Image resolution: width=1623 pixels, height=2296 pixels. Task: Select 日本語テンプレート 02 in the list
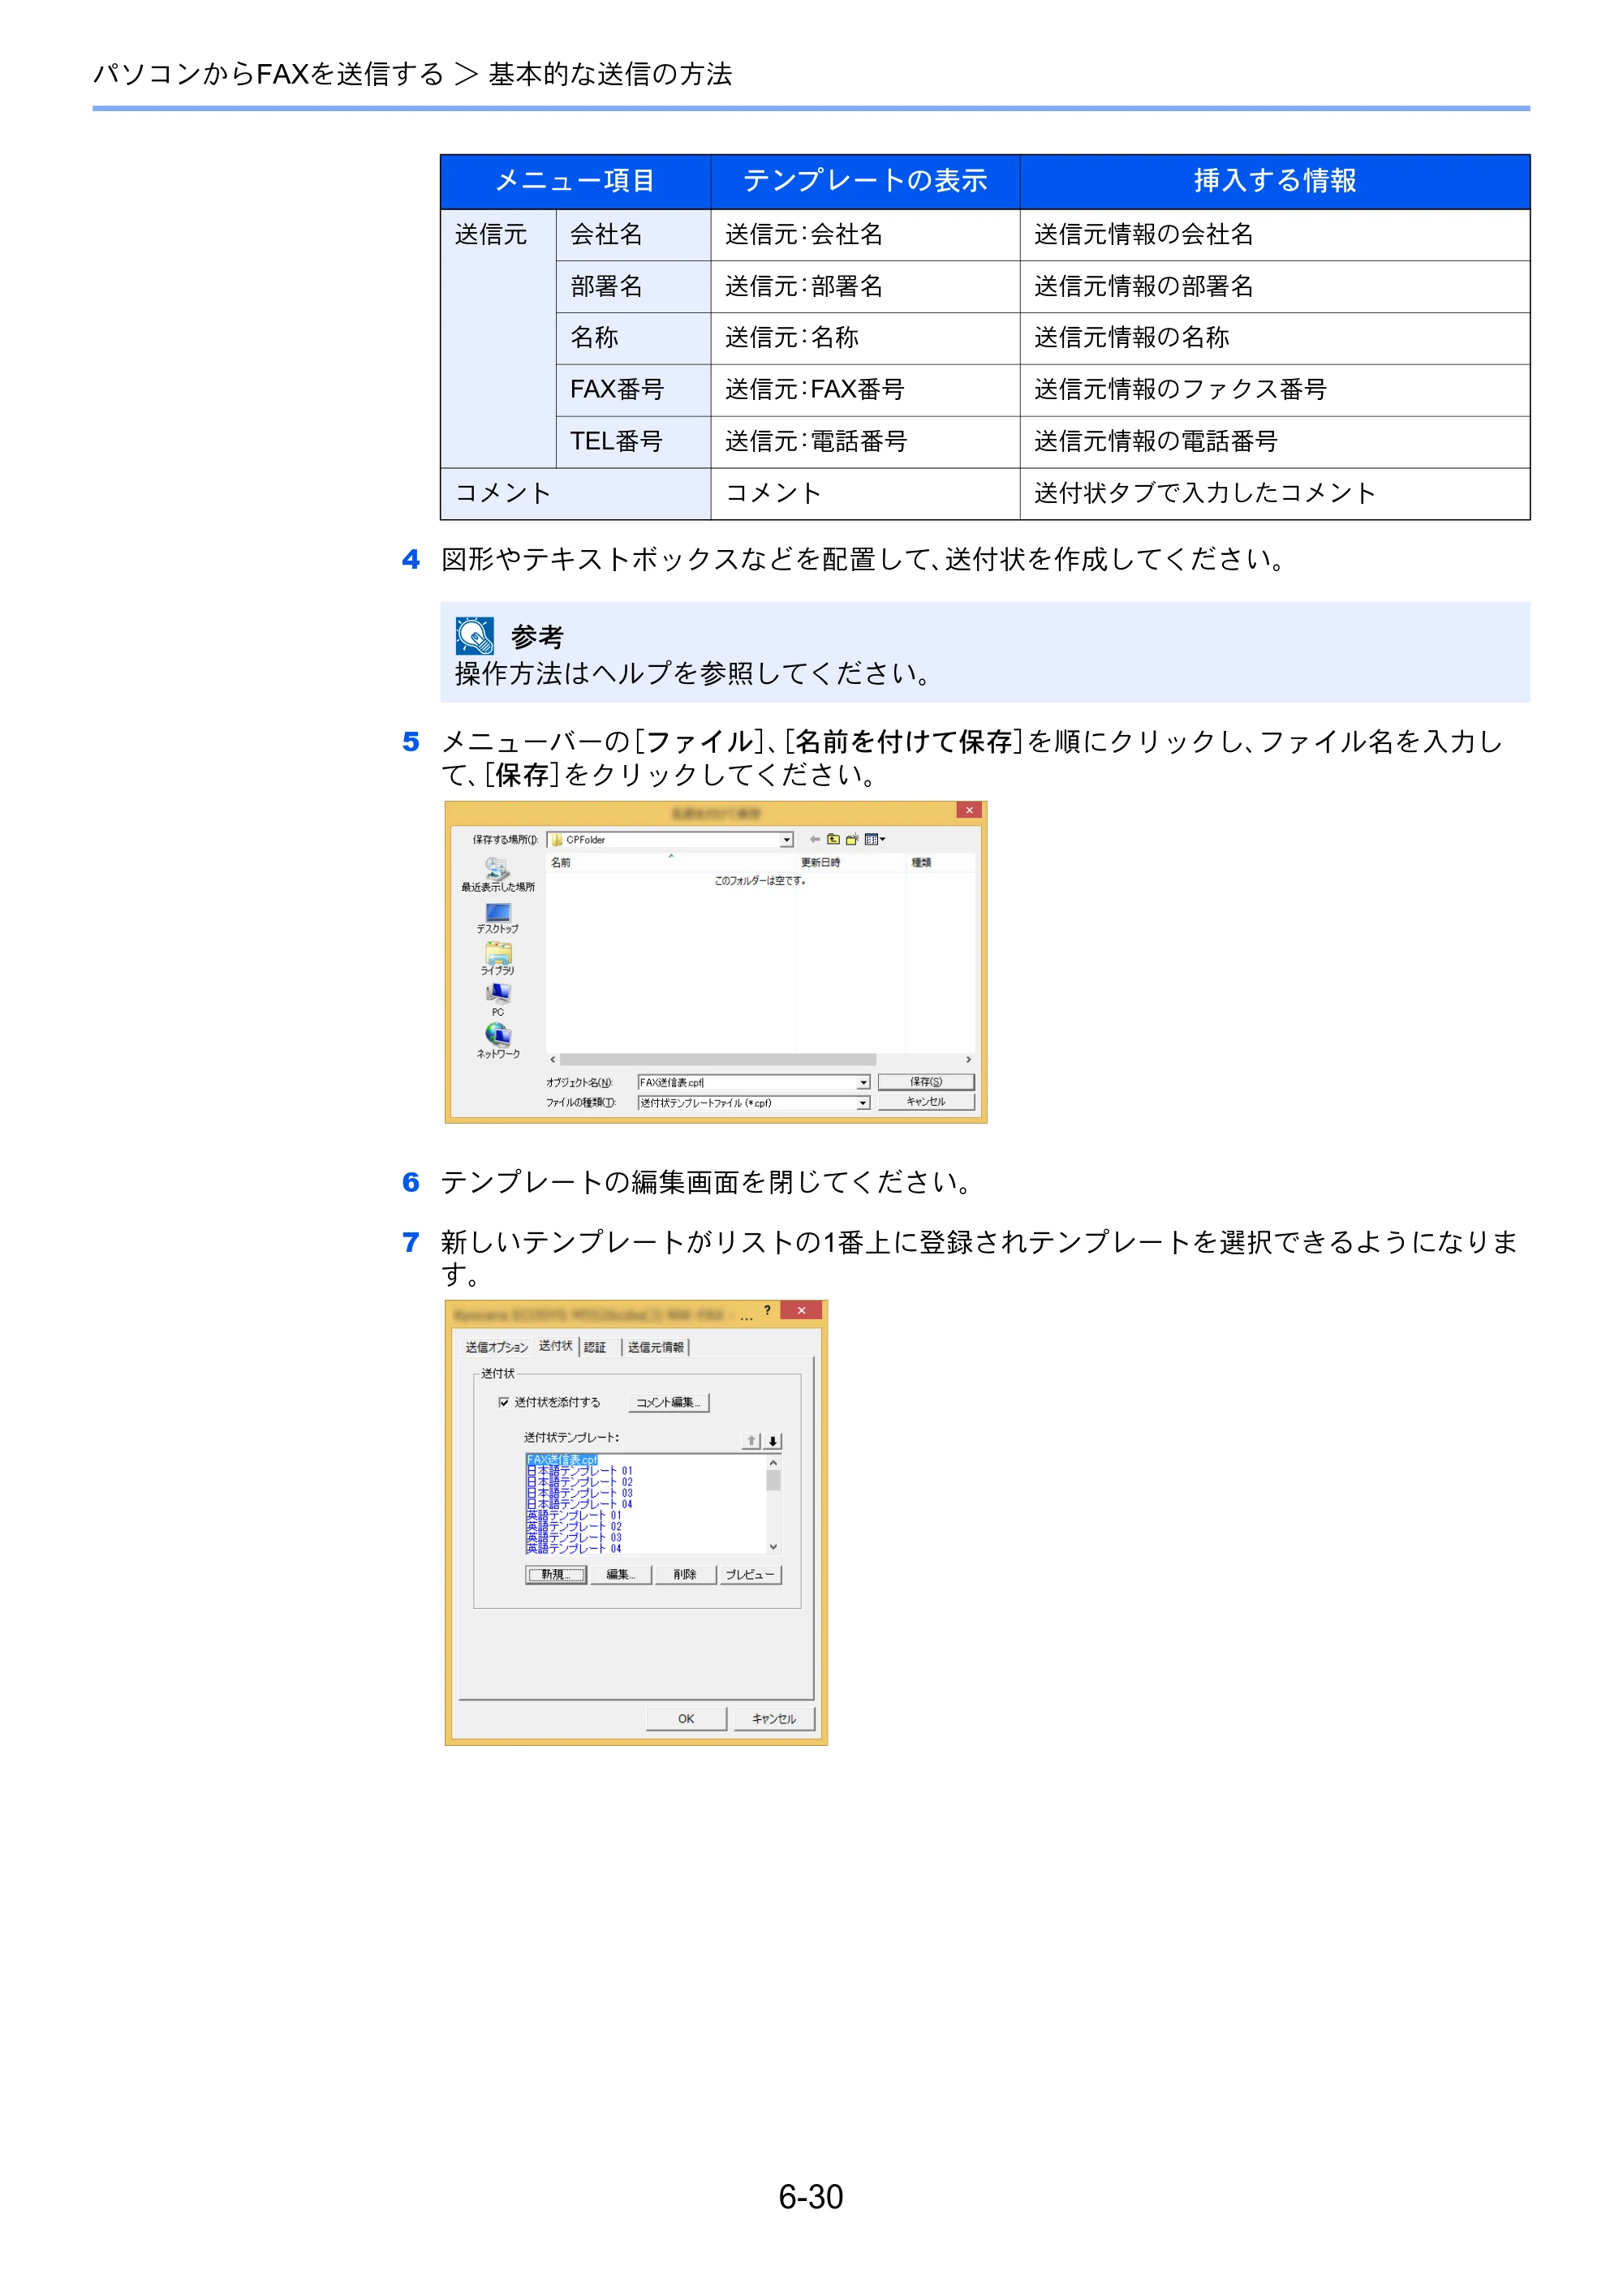(580, 1482)
